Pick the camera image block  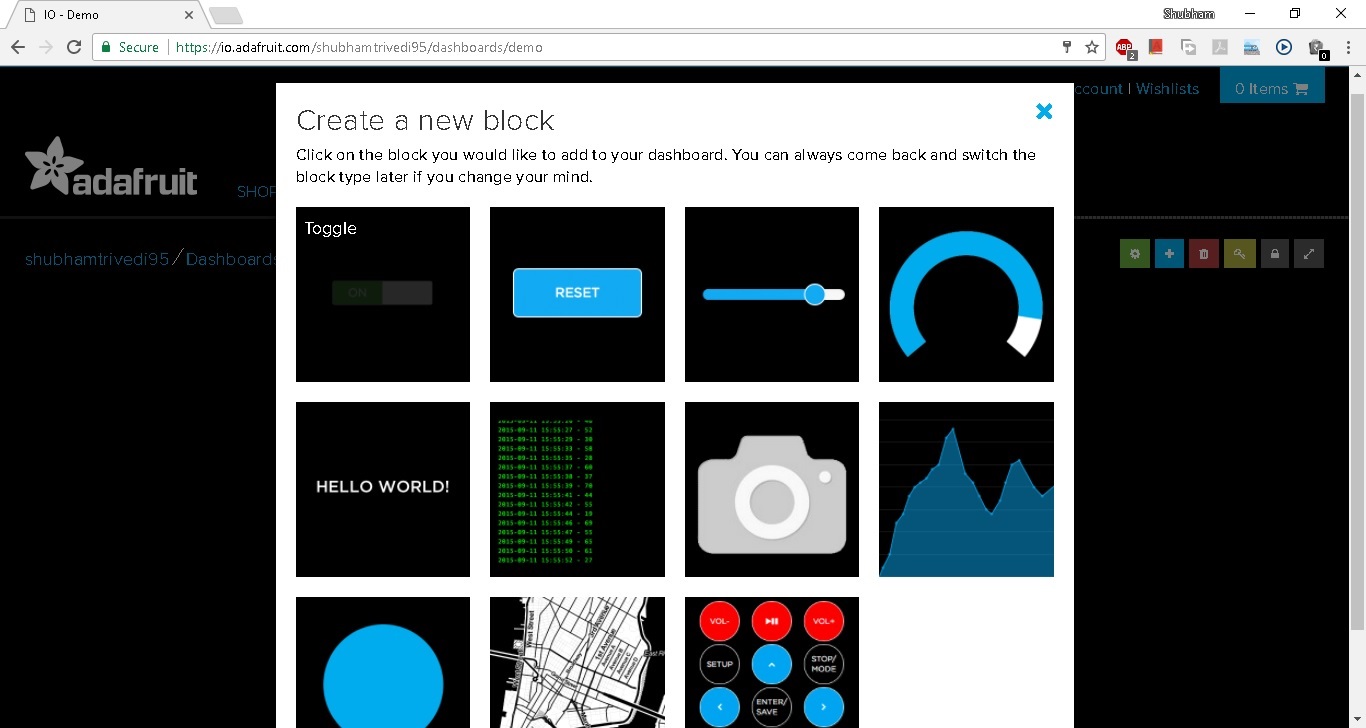pos(772,489)
